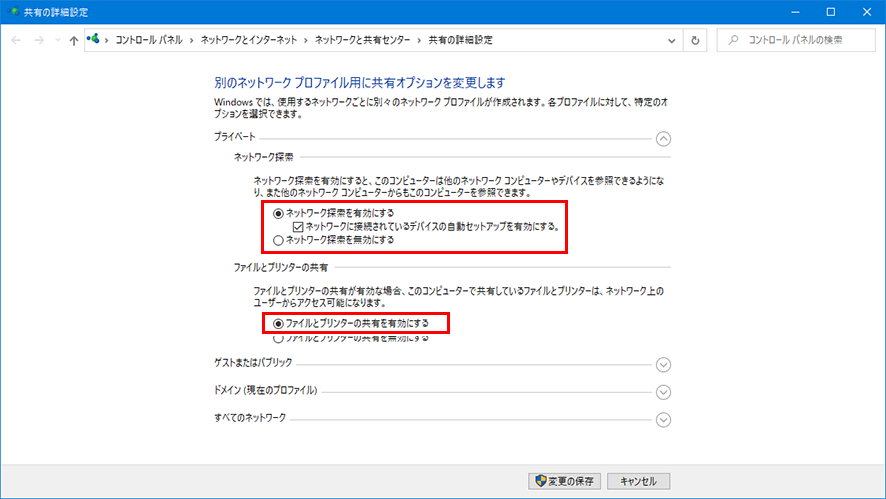Click the Control Panel icon in address bar
The height and width of the screenshot is (499, 886).
pos(93,39)
